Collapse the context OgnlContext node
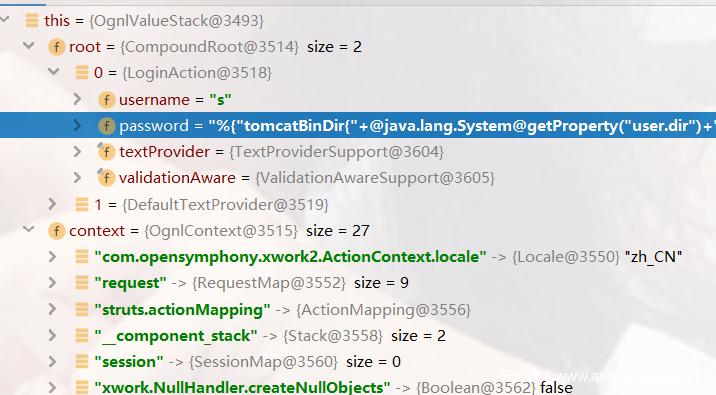Screen dimensions: 716x395 (29, 229)
